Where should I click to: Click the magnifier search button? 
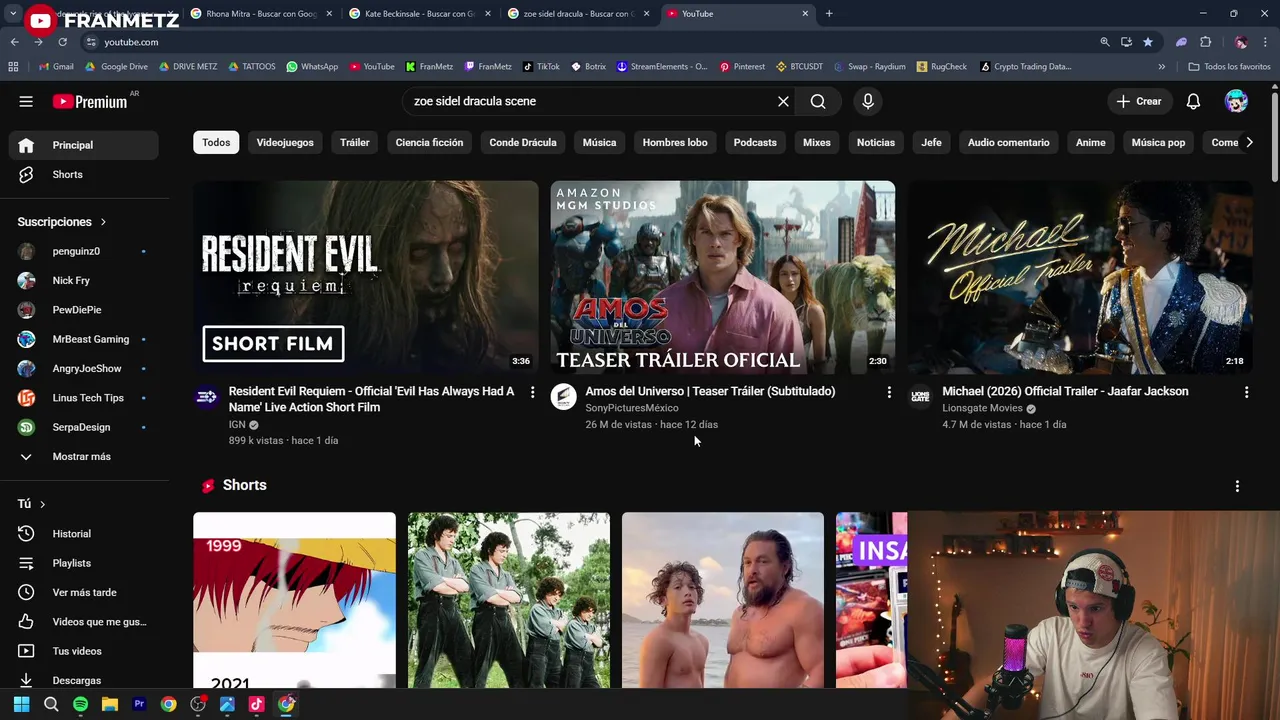pyautogui.click(x=818, y=101)
